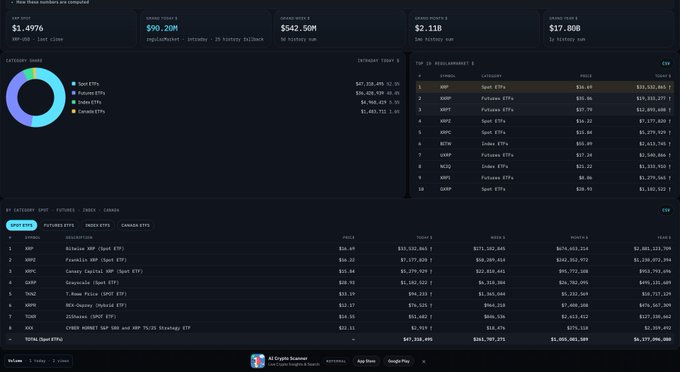This screenshot has height=372, width=680.
Task: Select XRPI row in Top 10 table
Action: (544, 178)
